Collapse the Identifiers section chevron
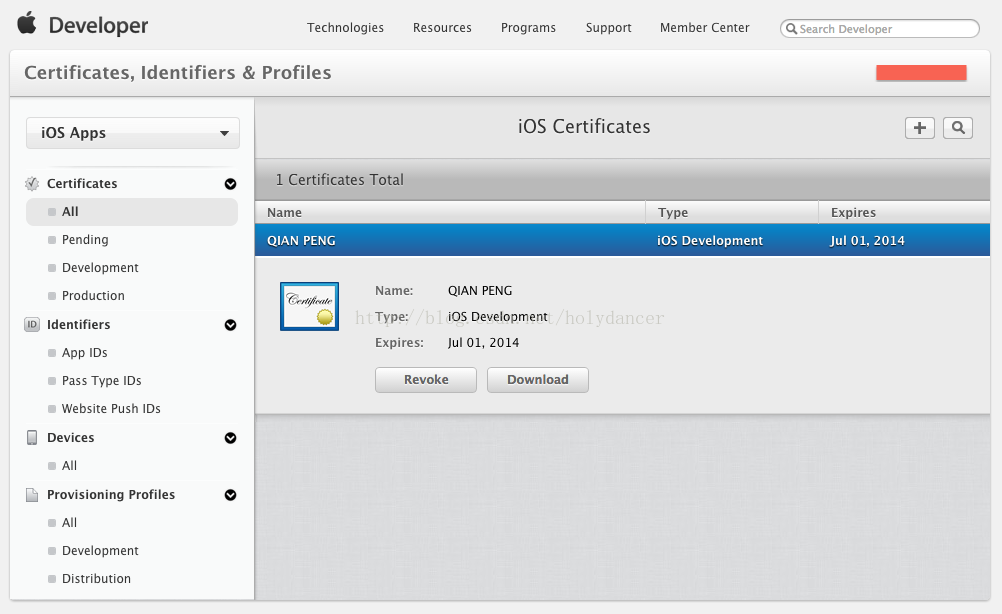The image size is (1002, 614). 230,325
